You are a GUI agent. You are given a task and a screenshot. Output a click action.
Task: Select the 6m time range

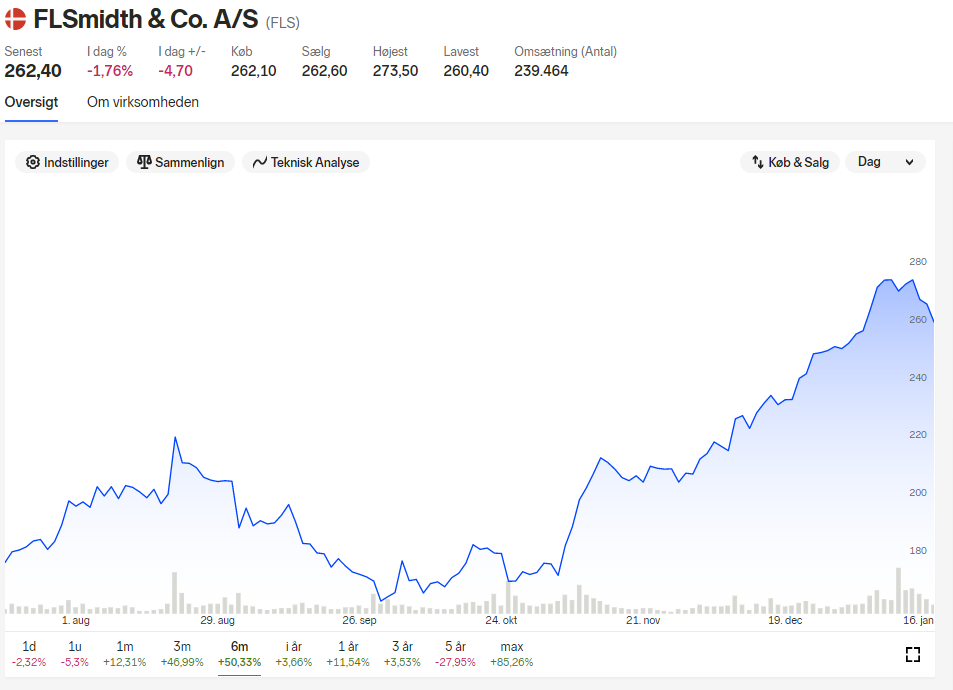pyautogui.click(x=239, y=654)
